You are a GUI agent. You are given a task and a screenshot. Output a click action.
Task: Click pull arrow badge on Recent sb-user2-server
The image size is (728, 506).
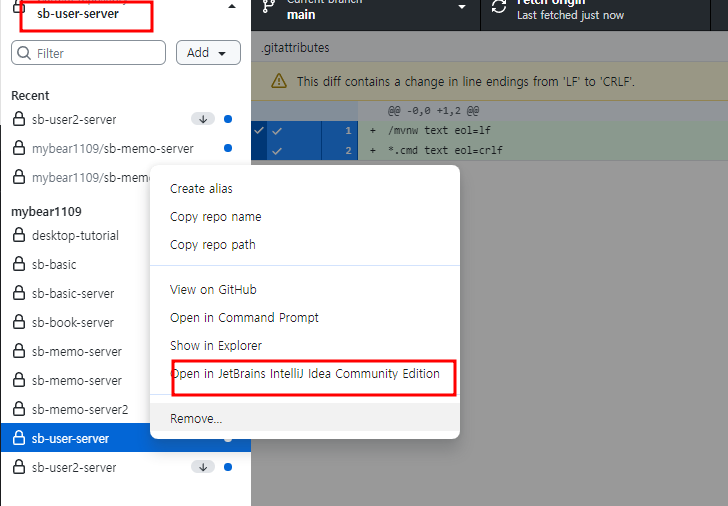(x=203, y=119)
